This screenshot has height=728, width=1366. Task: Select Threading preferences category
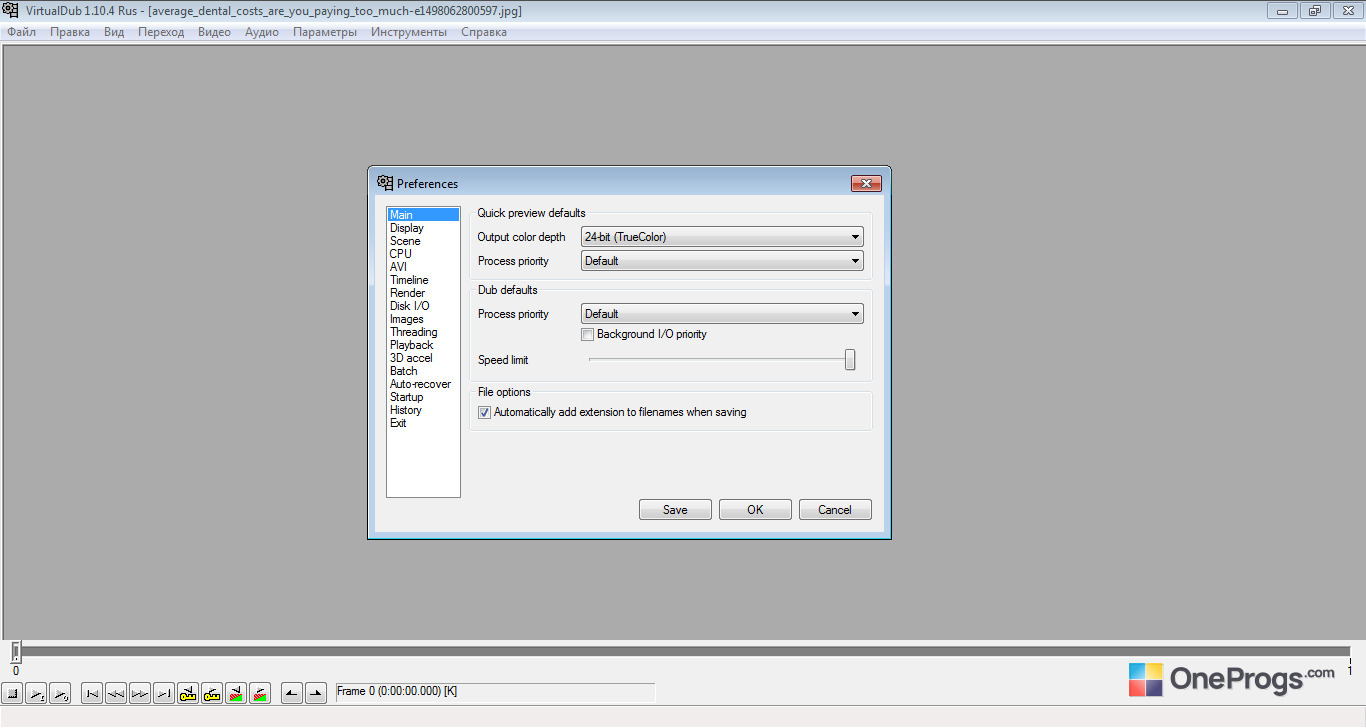click(x=423, y=332)
